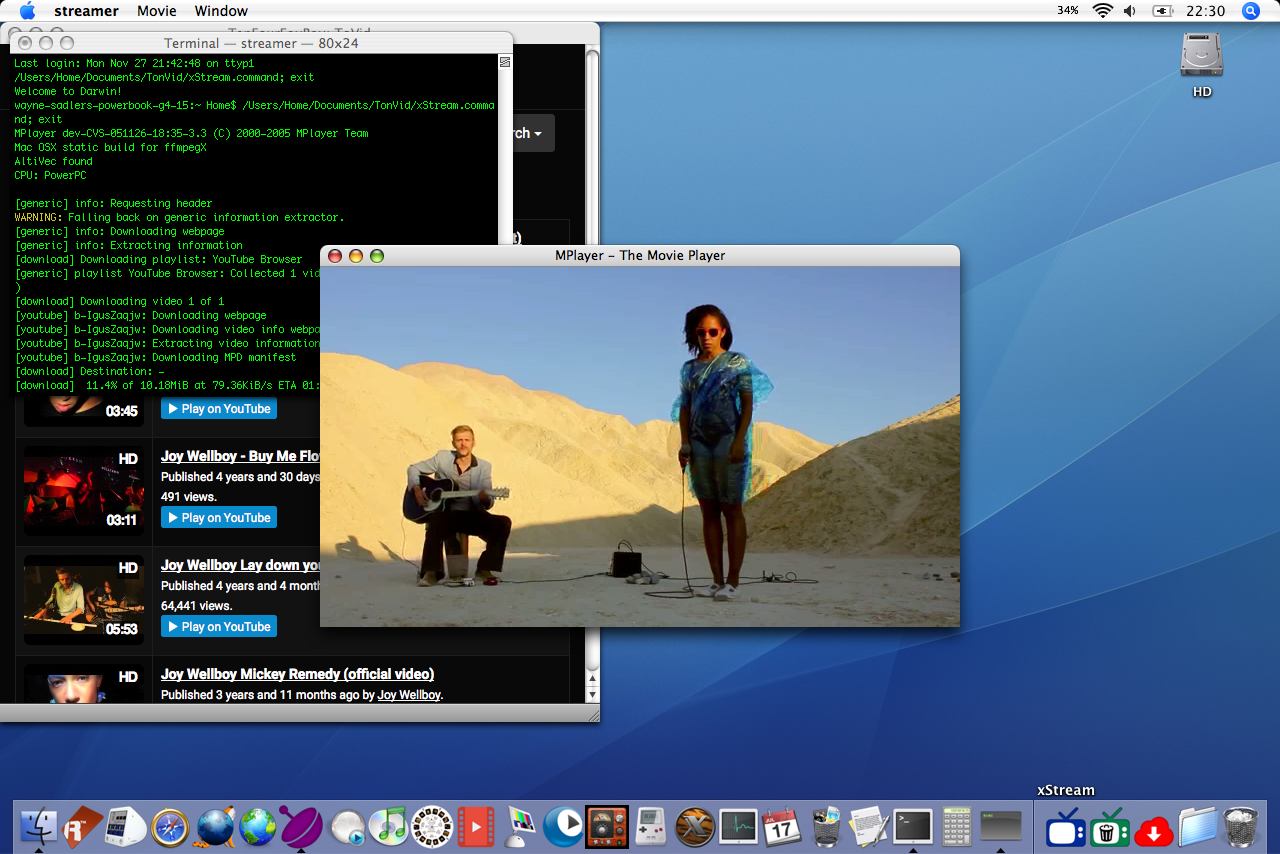Click the green TV trash icon

1110,828
